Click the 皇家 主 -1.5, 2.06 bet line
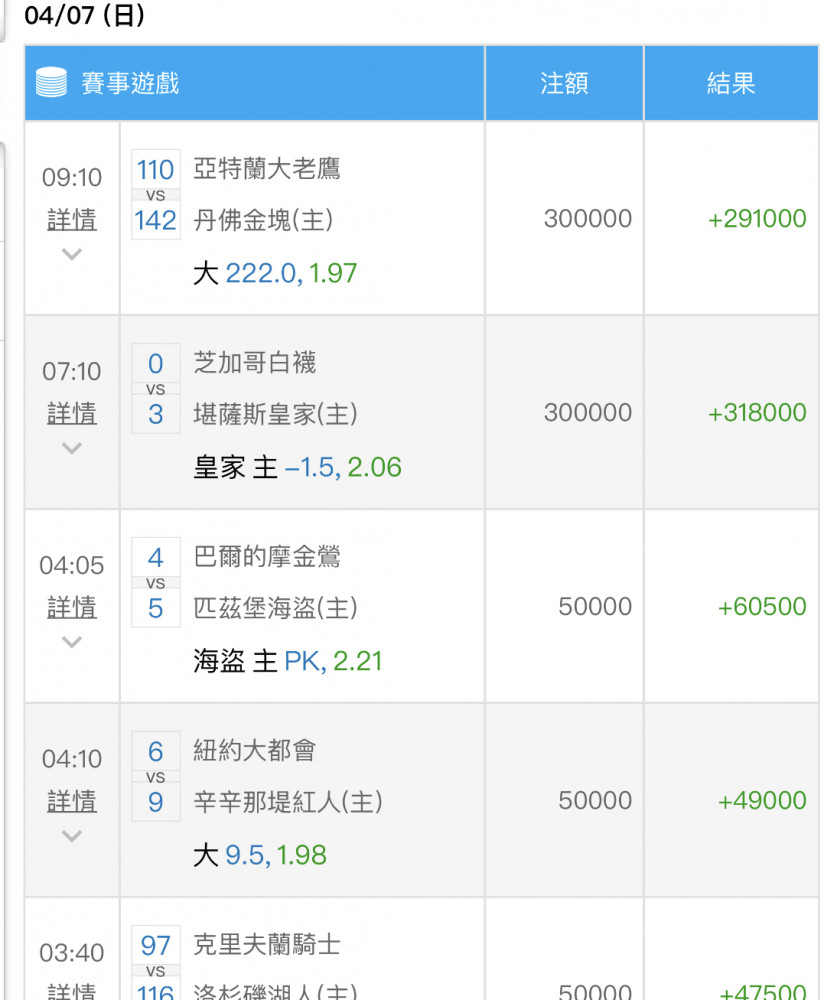This screenshot has width=824, height=1000. point(297,467)
